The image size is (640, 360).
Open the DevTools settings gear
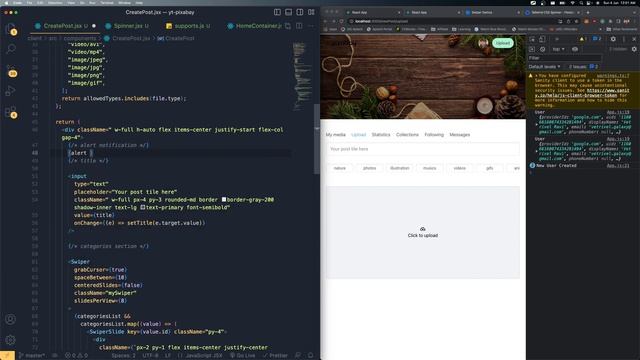click(613, 39)
